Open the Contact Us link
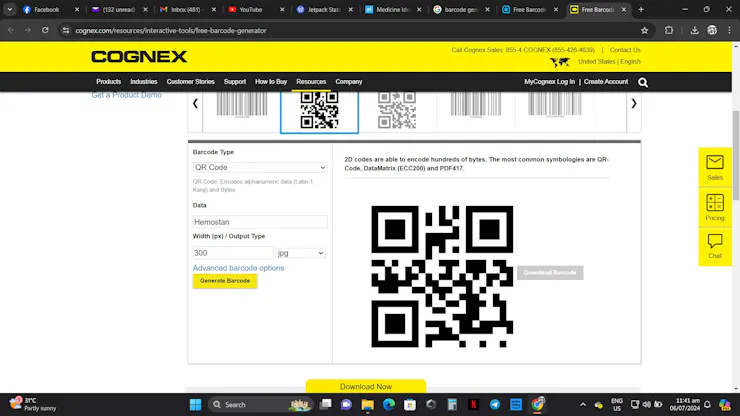The width and height of the screenshot is (740, 416). (625, 50)
